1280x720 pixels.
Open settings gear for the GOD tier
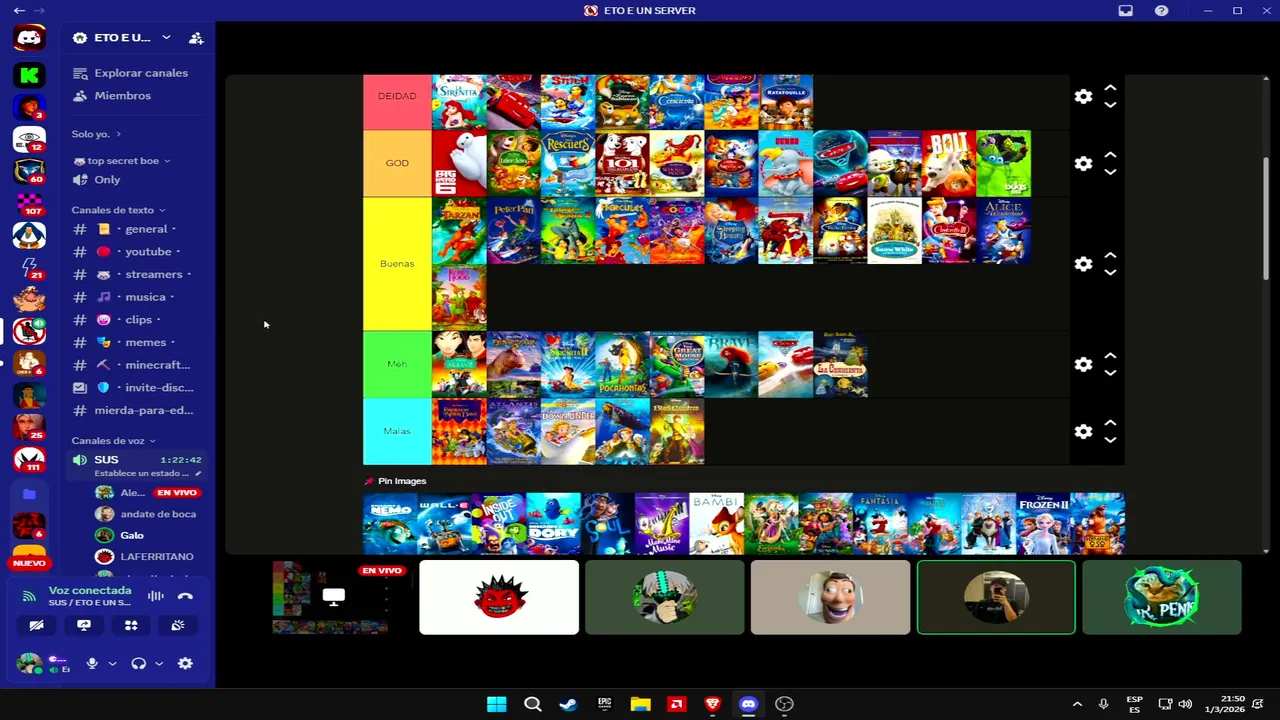click(x=1083, y=163)
